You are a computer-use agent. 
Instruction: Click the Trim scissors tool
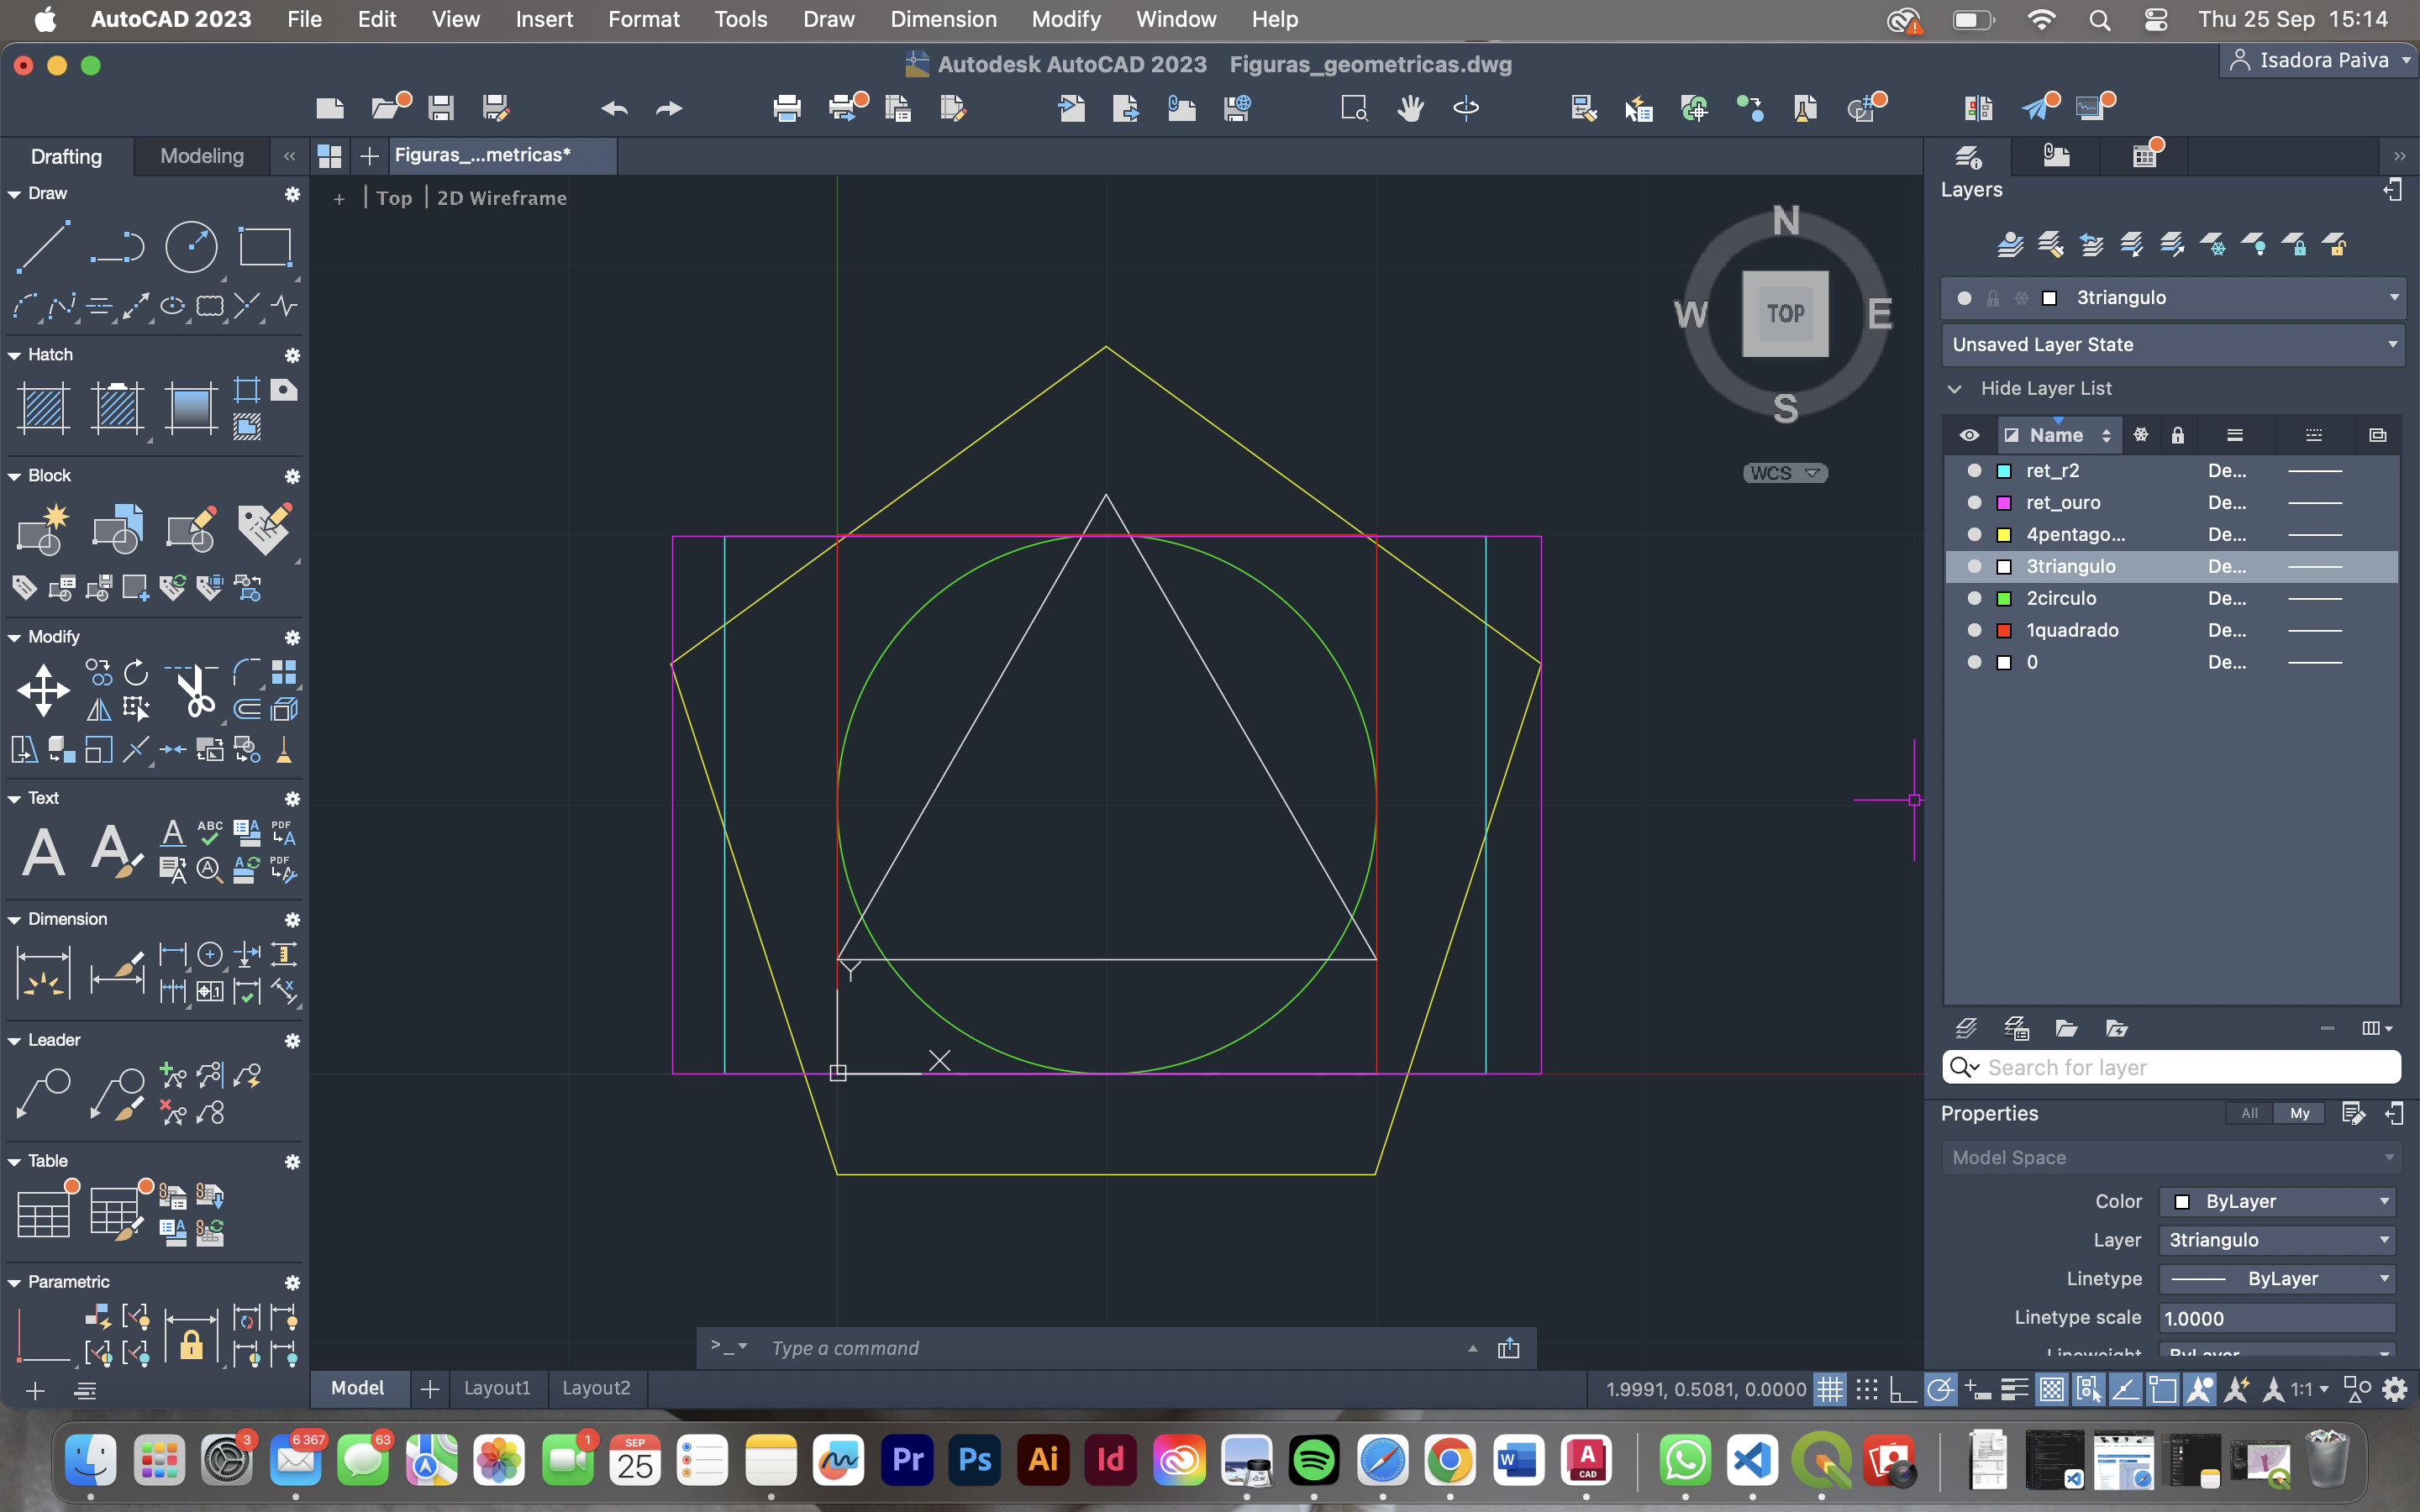pyautogui.click(x=194, y=691)
